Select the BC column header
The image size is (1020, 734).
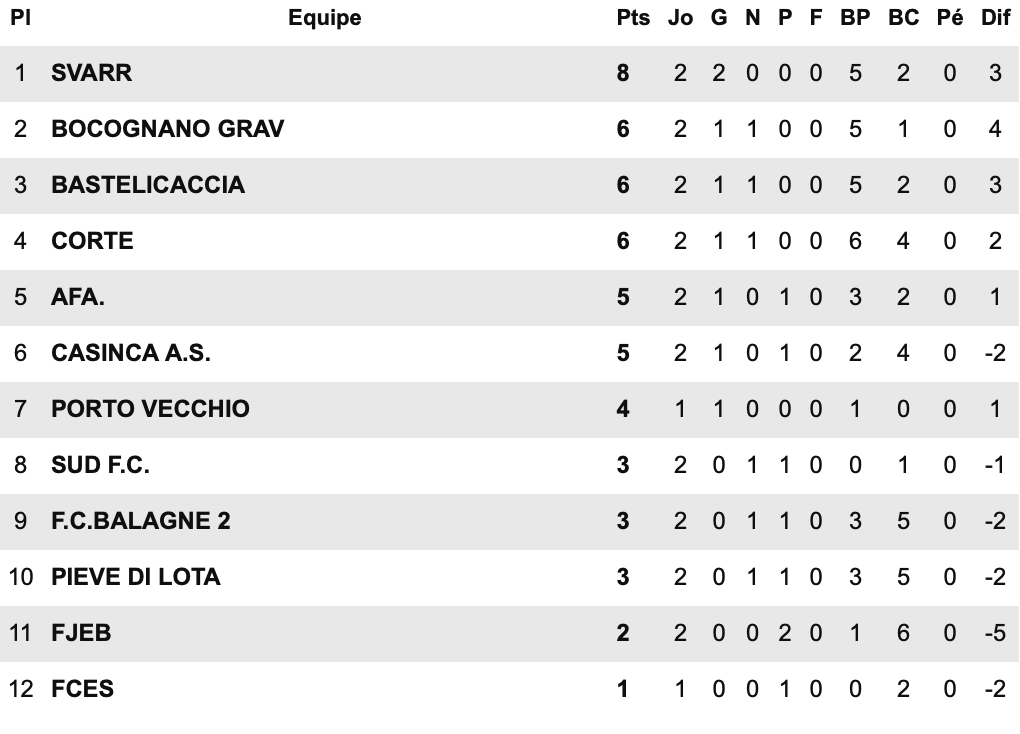903,18
